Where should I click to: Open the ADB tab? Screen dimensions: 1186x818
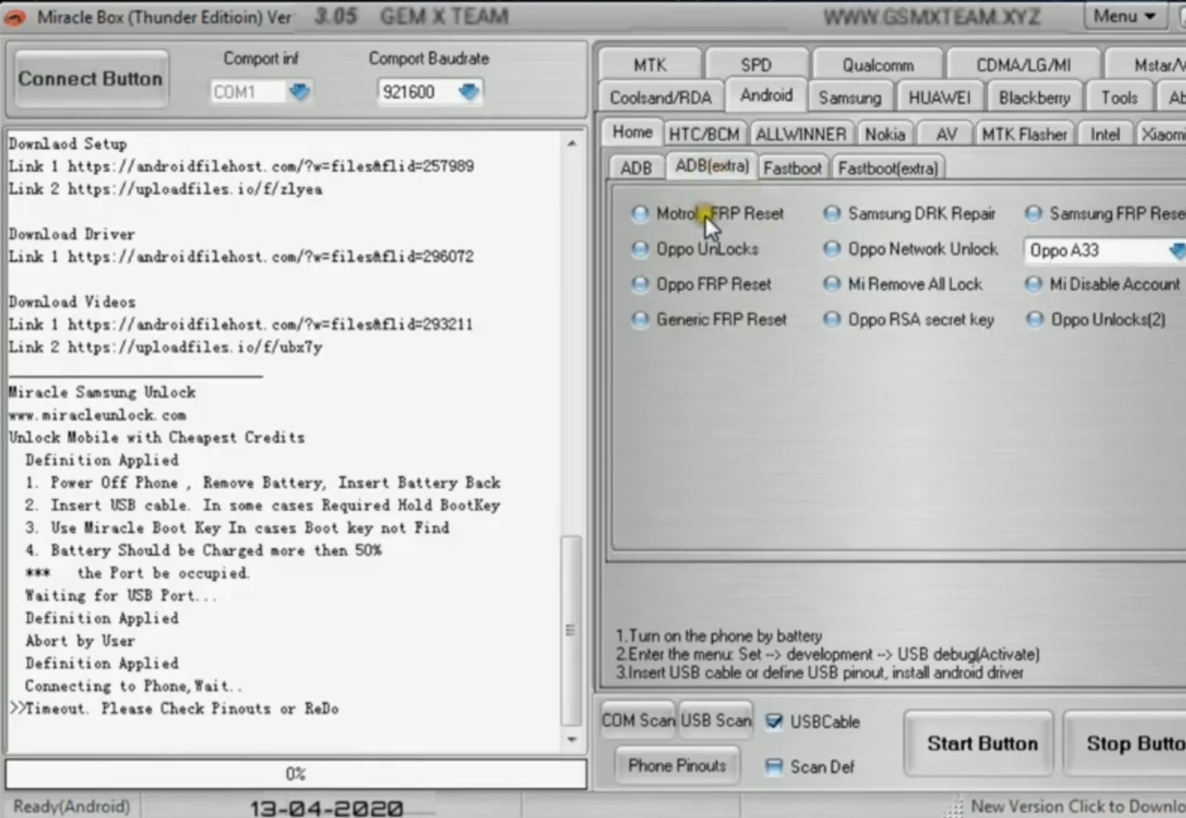tap(636, 168)
